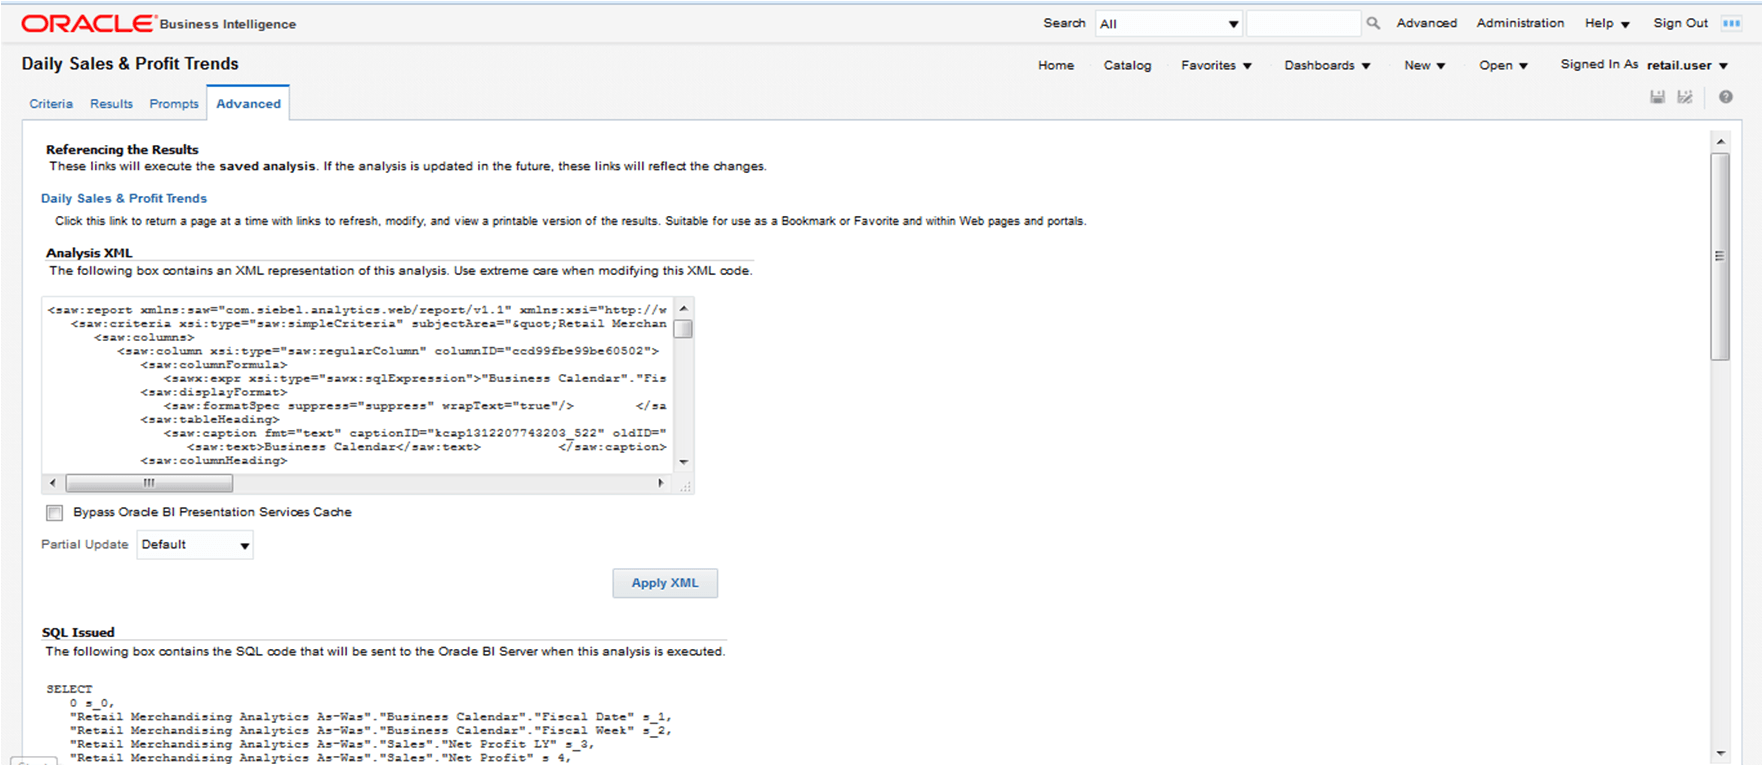Click the XML box resize grip

[685, 486]
